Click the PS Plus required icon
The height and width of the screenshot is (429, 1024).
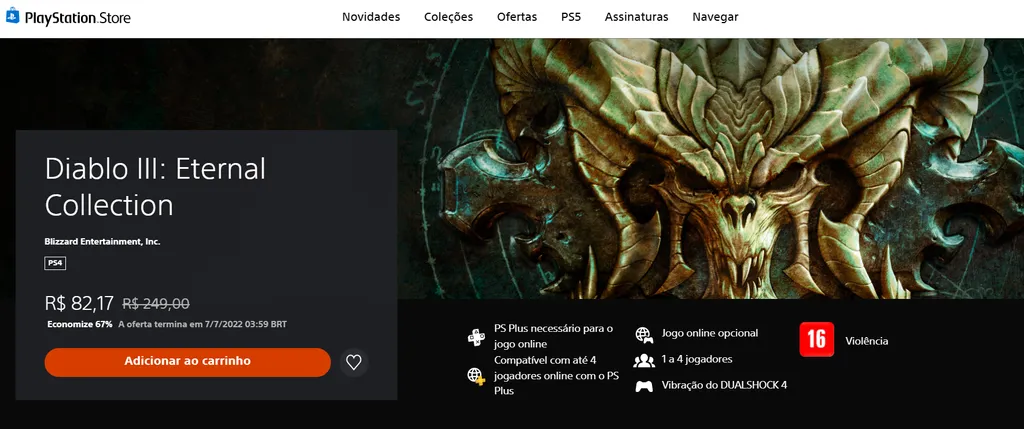click(x=476, y=337)
